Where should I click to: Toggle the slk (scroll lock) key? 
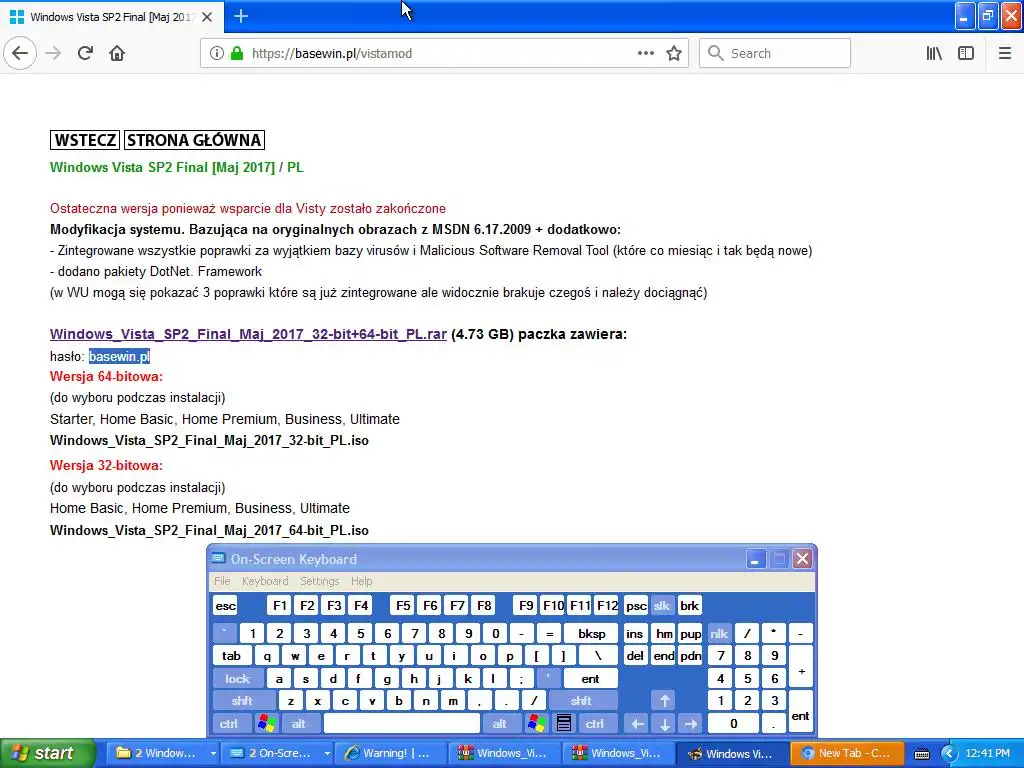coord(662,605)
